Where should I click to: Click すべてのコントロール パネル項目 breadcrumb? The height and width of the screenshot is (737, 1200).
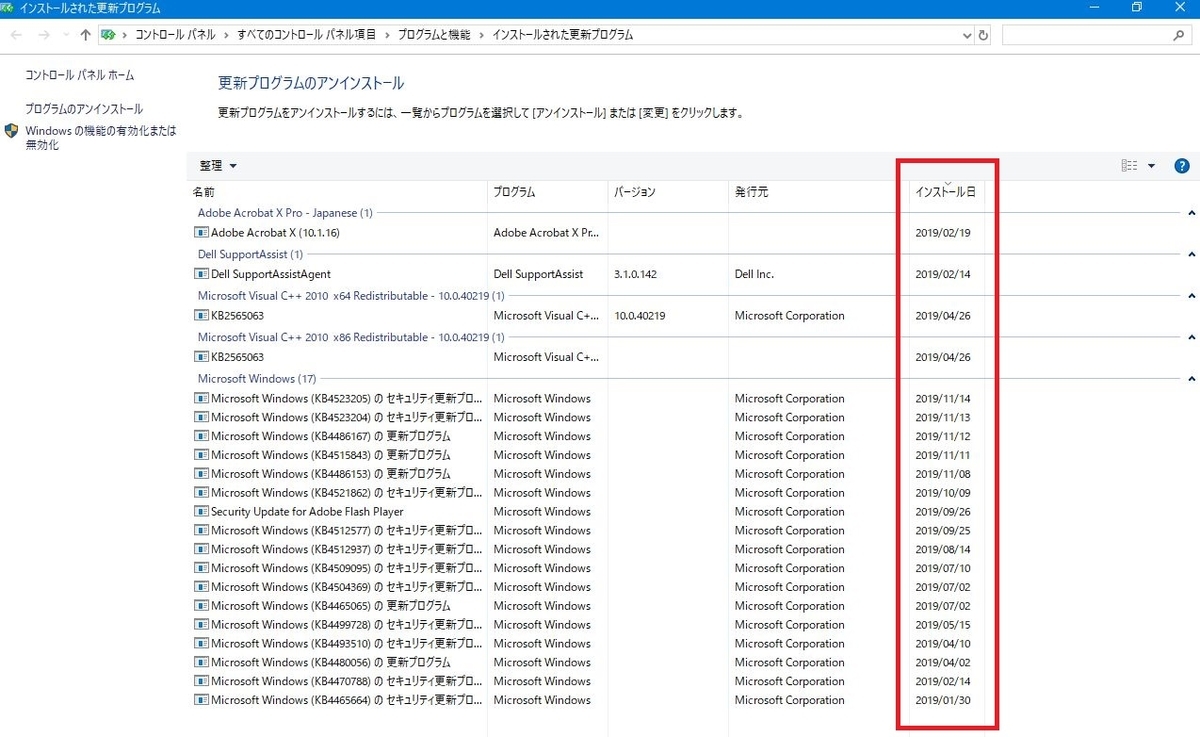306,35
